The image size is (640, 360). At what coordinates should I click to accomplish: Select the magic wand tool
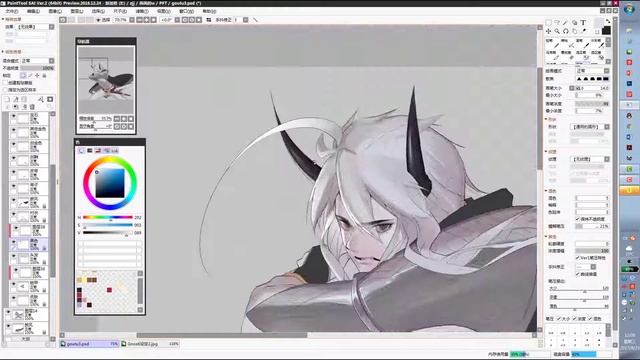(566, 22)
